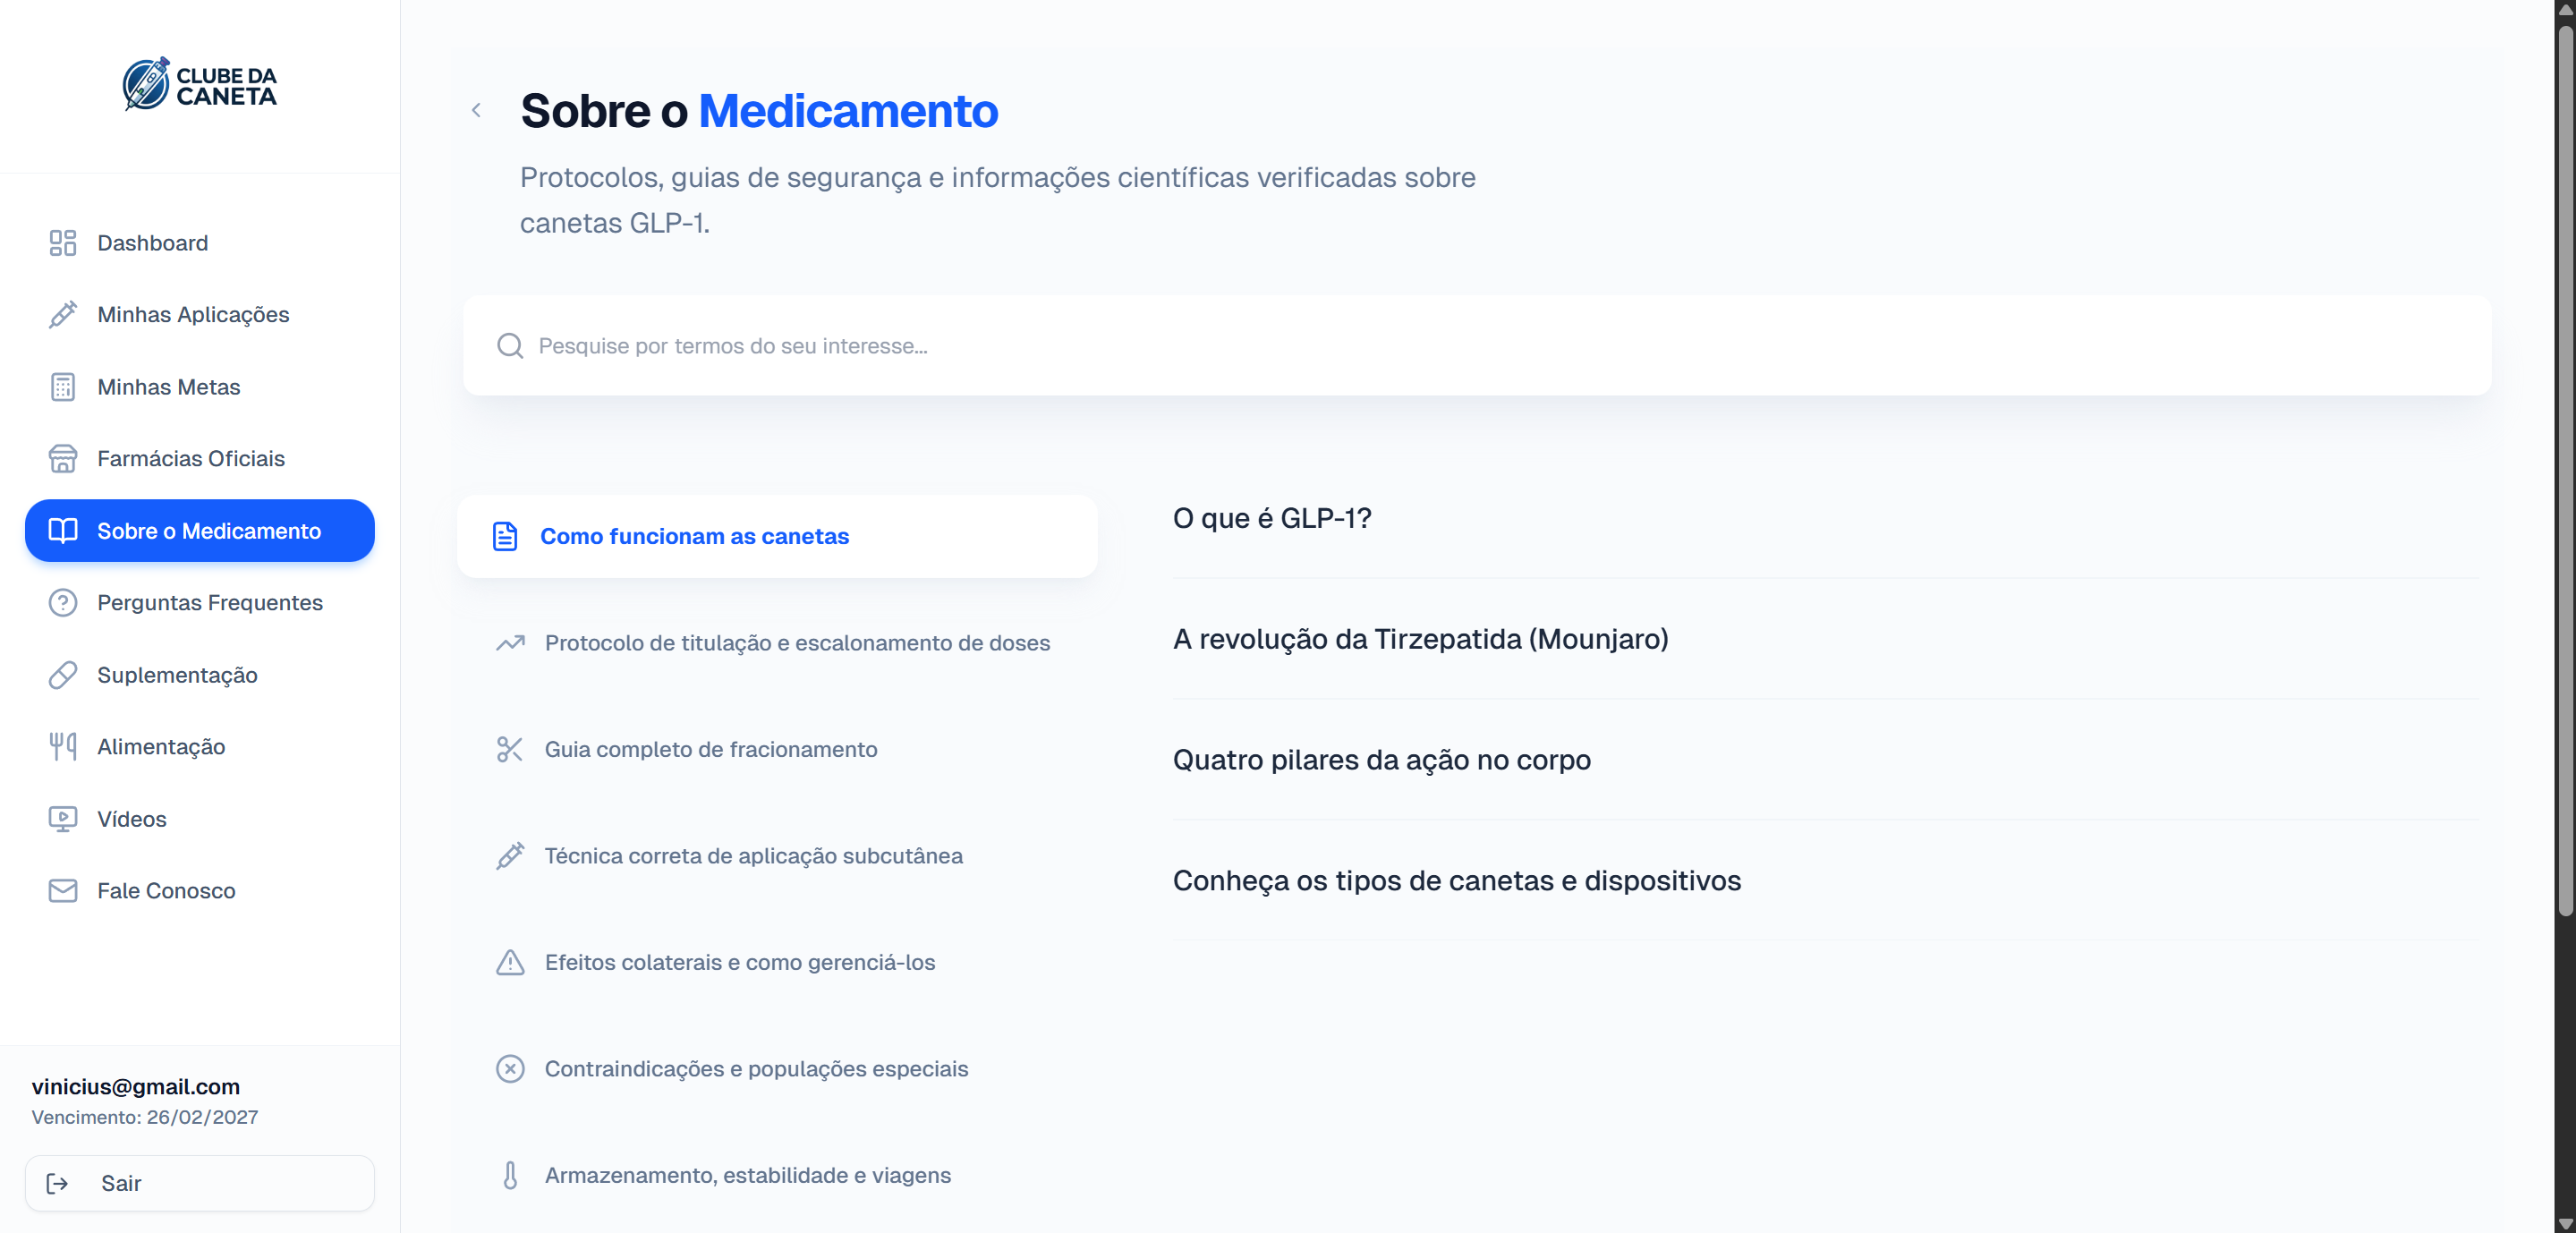Click the Sair button

199,1183
